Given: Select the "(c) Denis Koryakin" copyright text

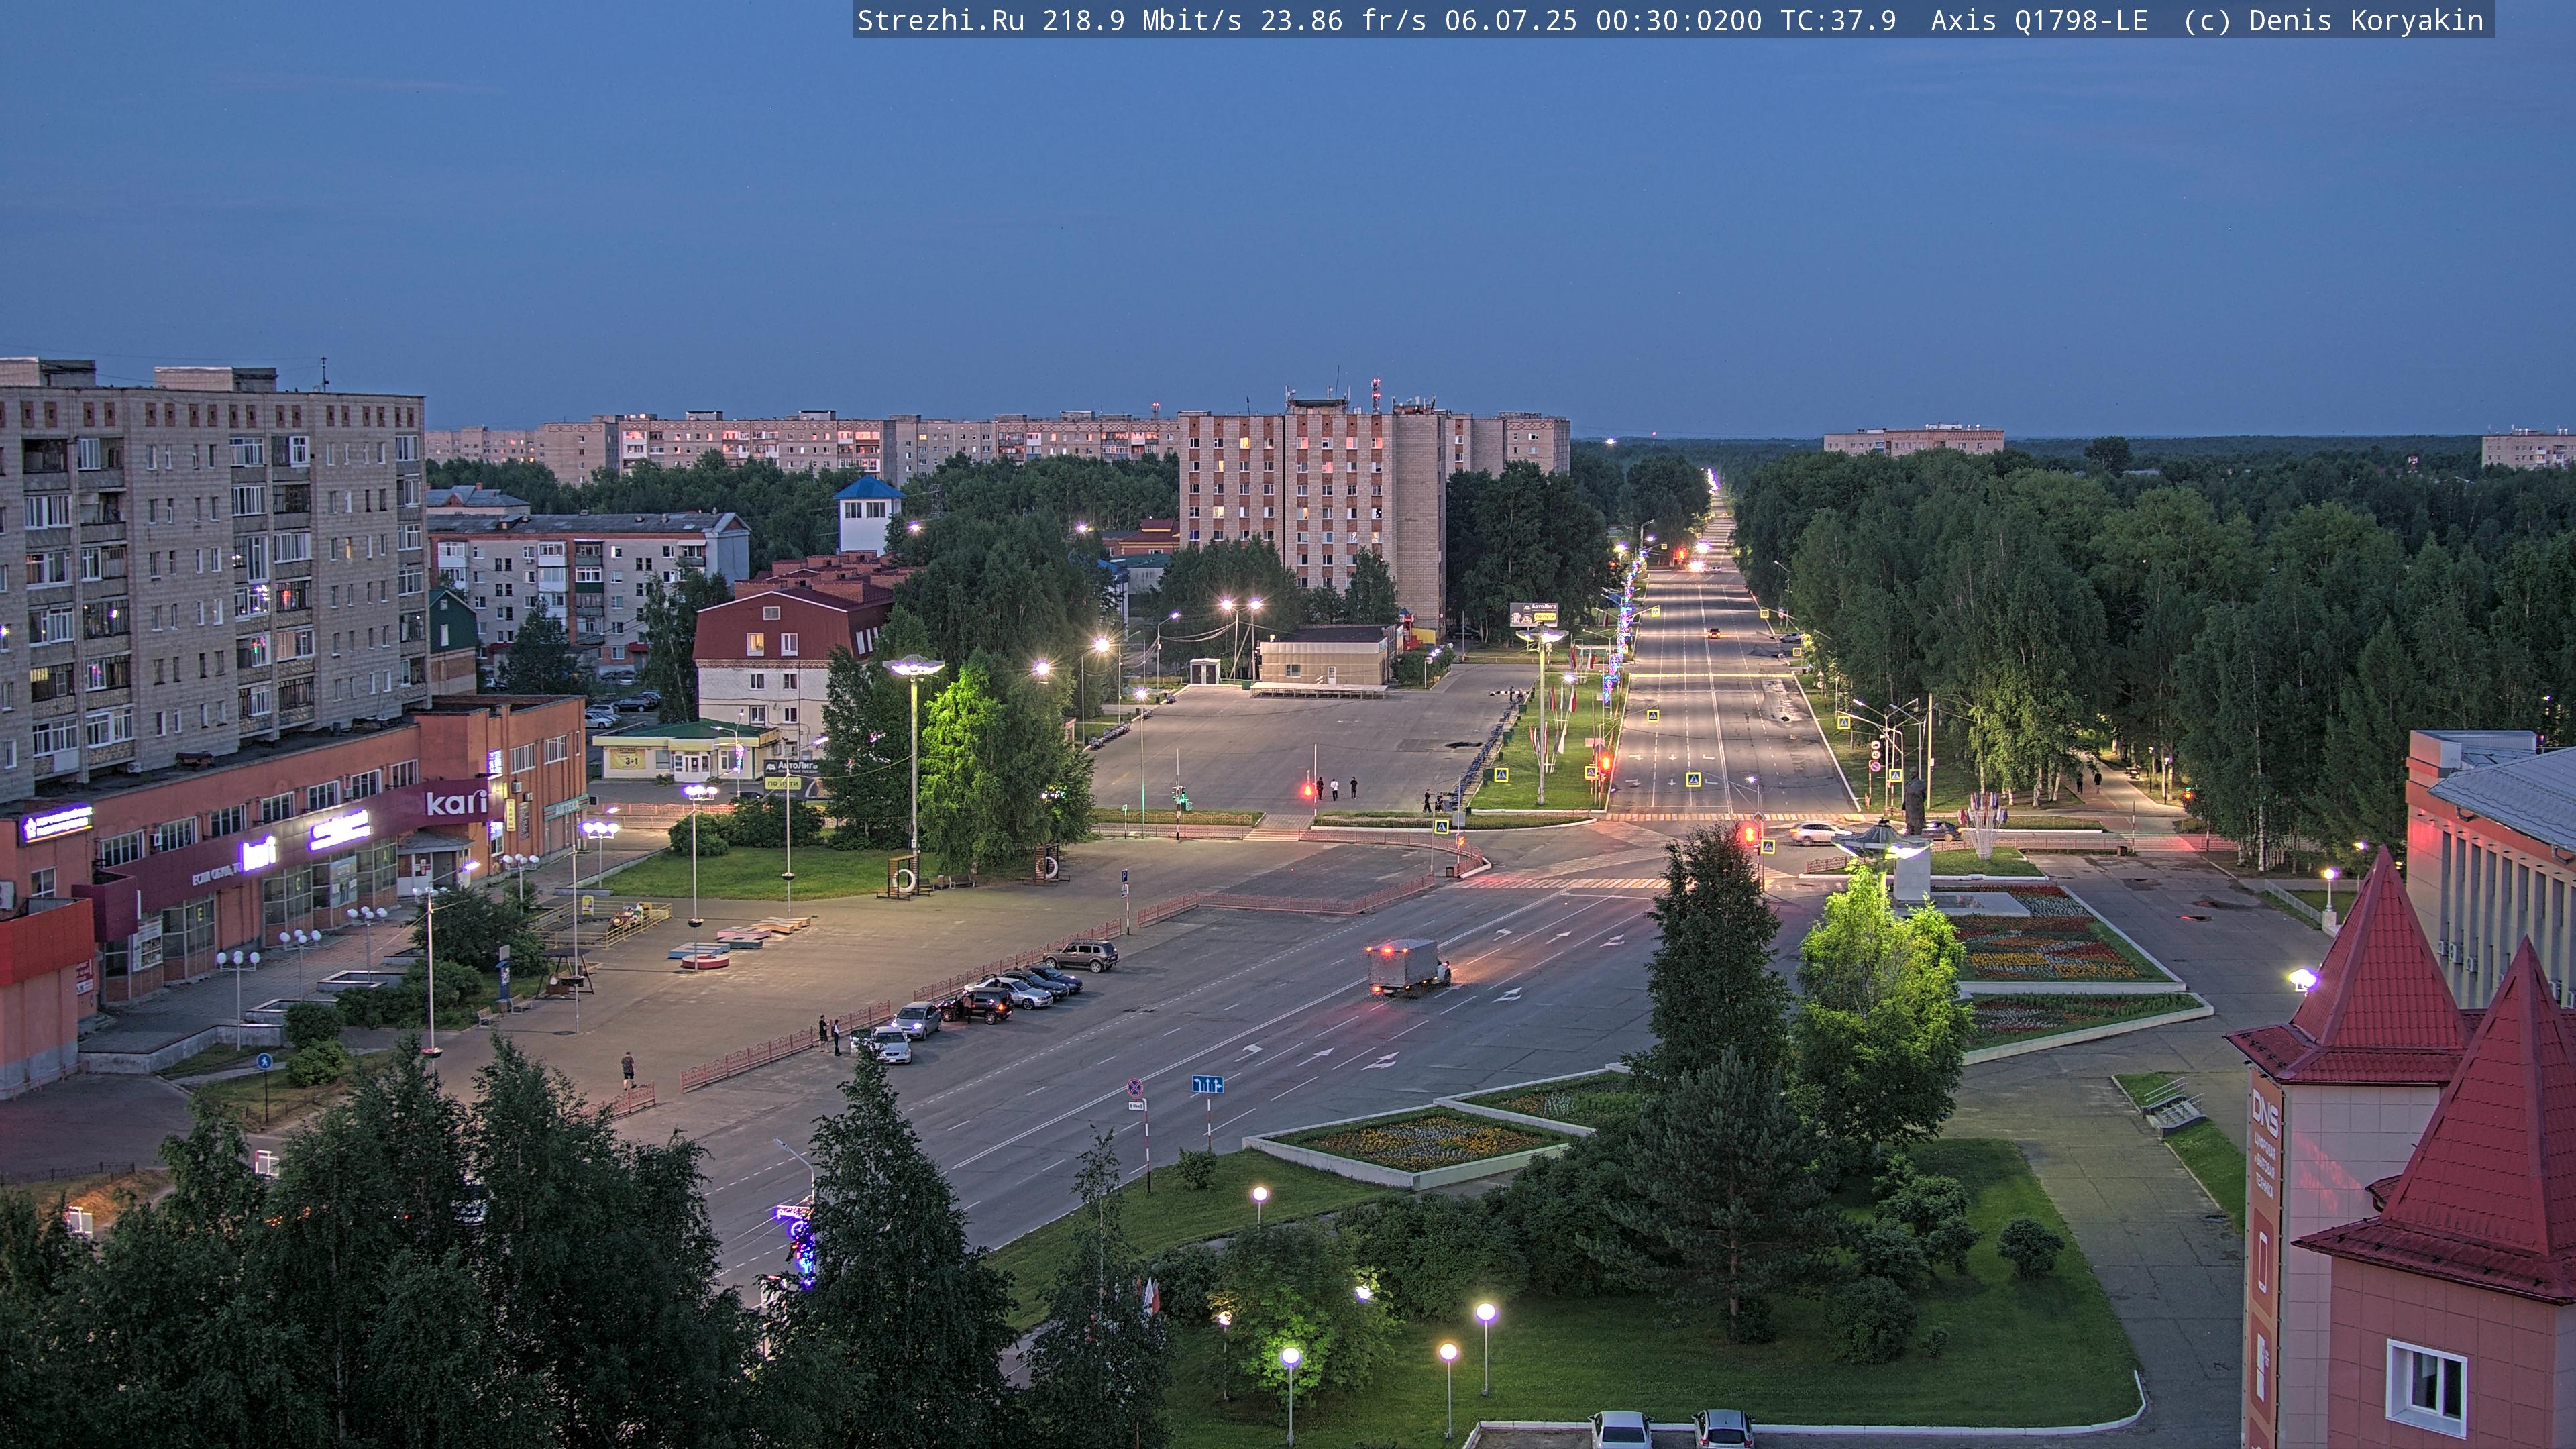Looking at the screenshot, I should click(2333, 20).
